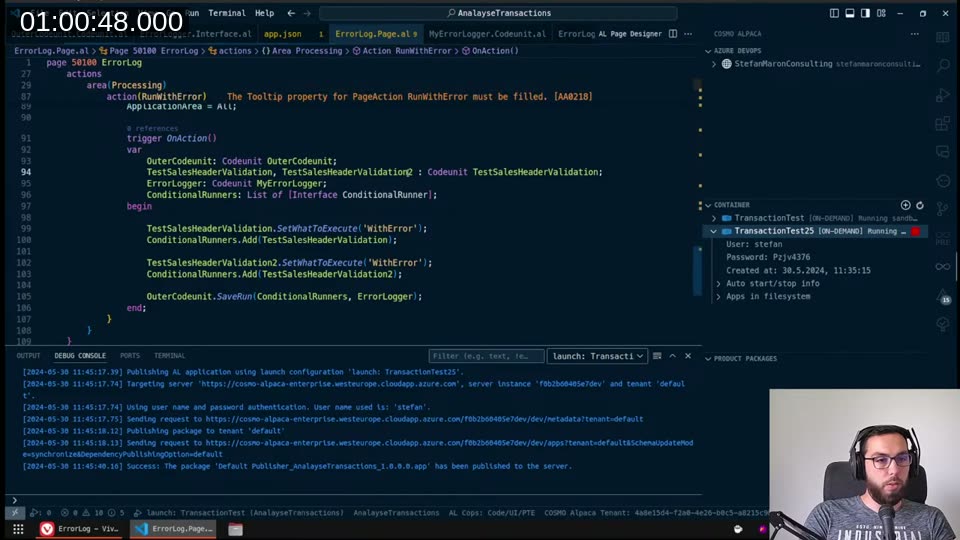This screenshot has height=540, width=960.
Task: Refresh the Container list
Action: (x=921, y=205)
